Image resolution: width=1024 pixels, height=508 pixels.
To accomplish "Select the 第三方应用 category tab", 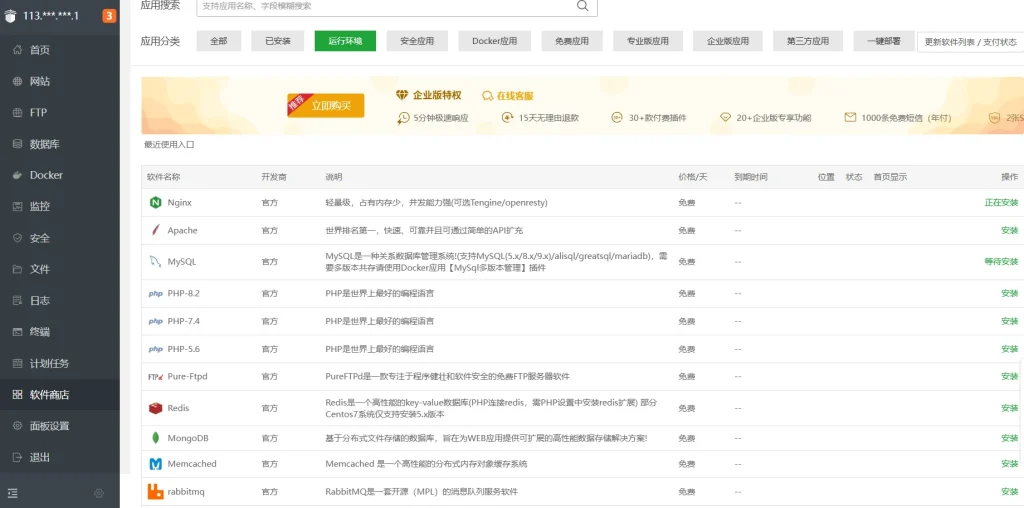I will point(808,40).
